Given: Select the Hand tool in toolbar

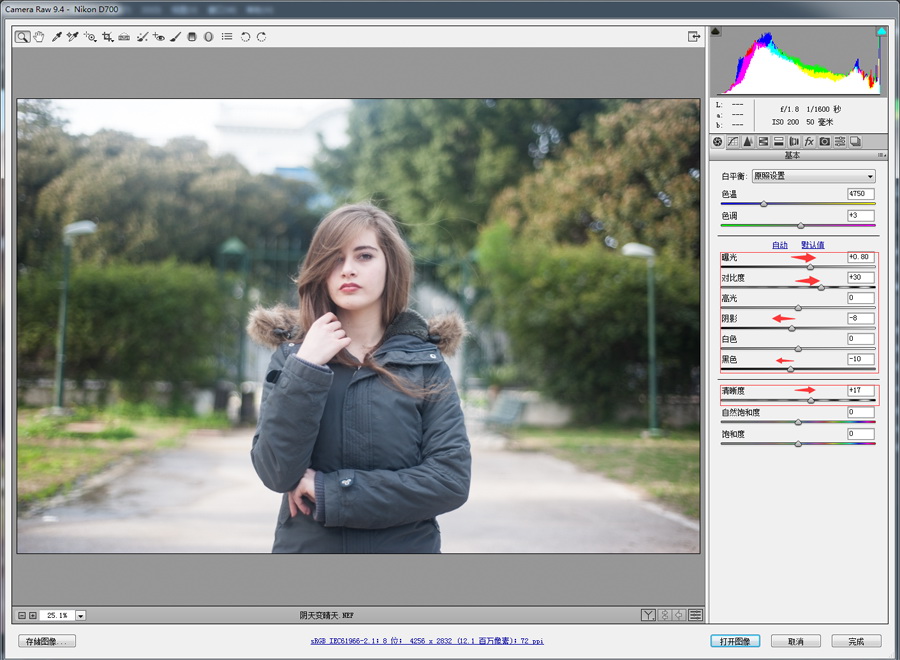Looking at the screenshot, I should (39, 37).
